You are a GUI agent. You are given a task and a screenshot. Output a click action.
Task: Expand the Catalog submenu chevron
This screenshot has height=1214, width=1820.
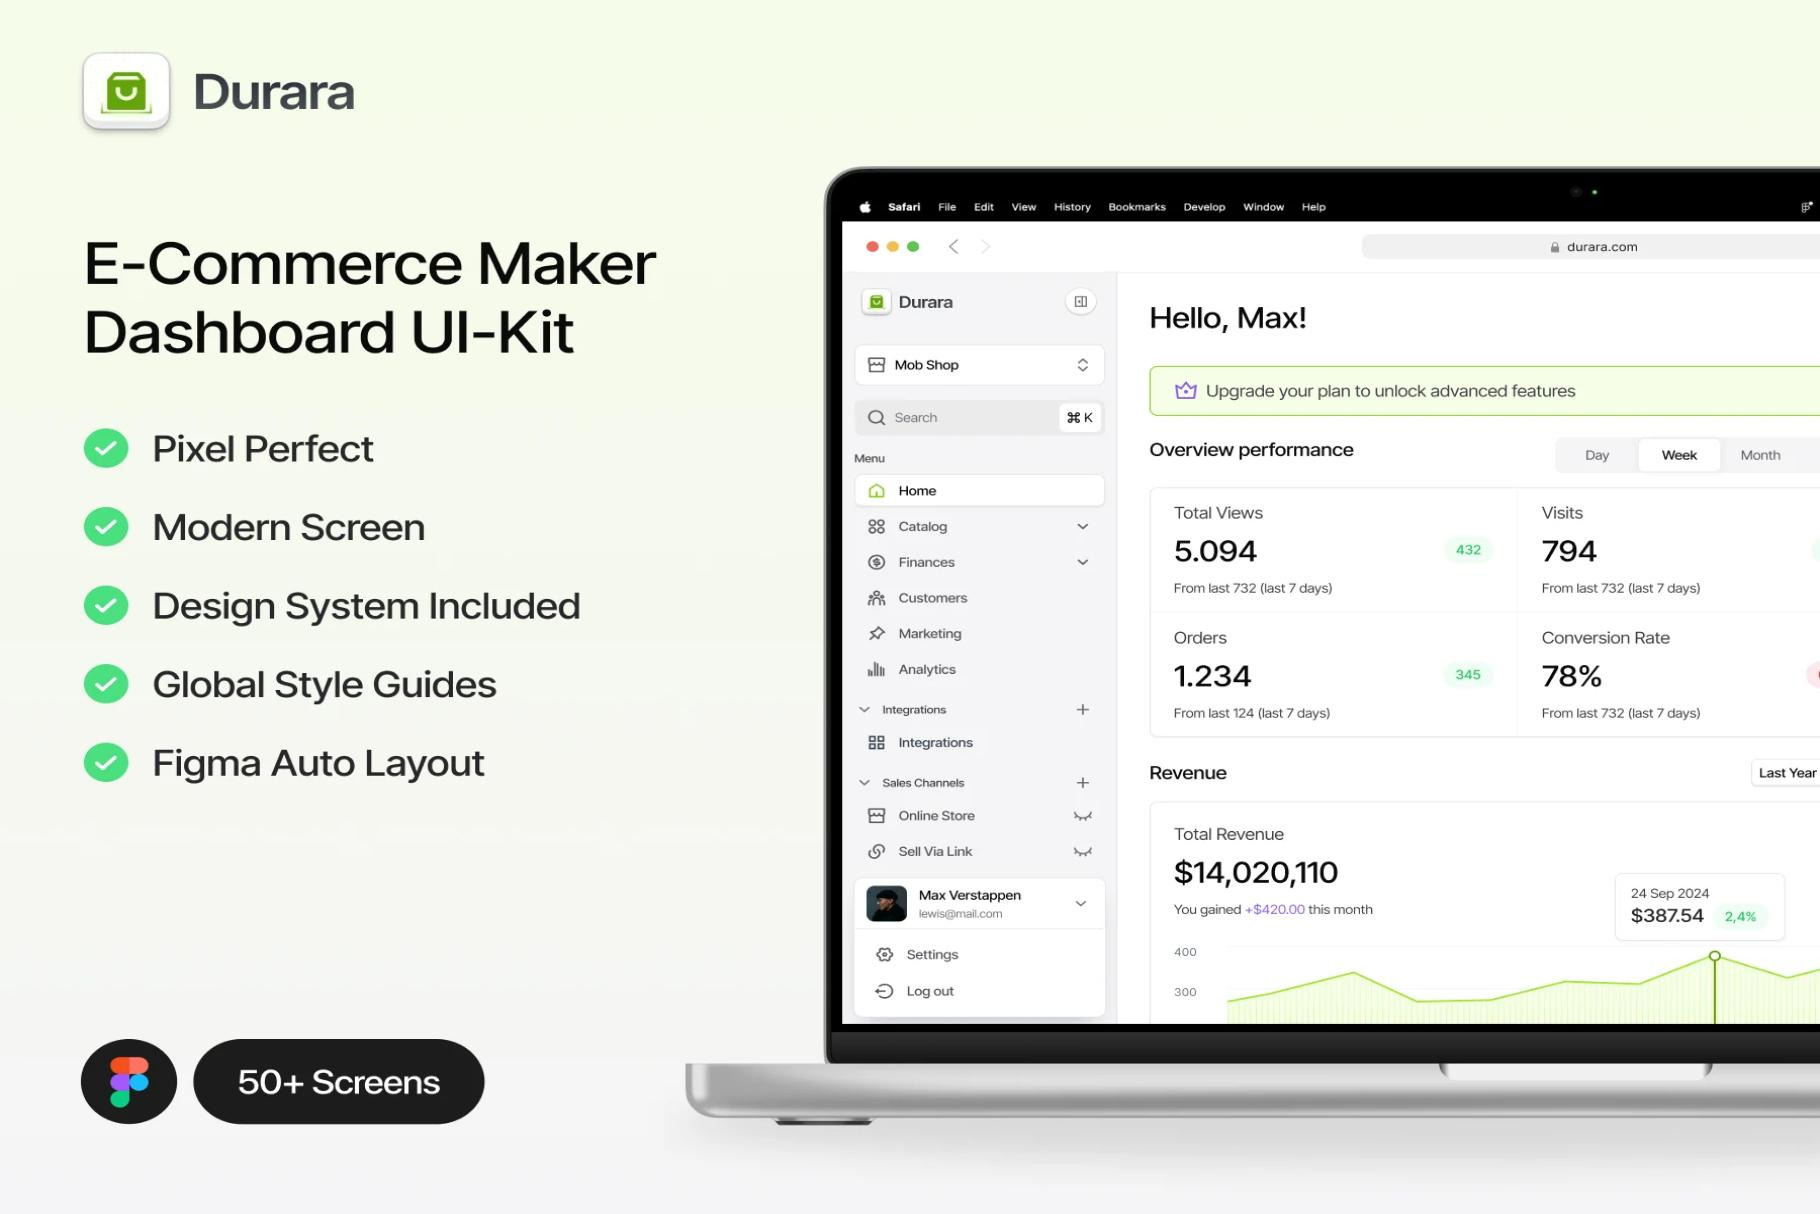point(1082,527)
